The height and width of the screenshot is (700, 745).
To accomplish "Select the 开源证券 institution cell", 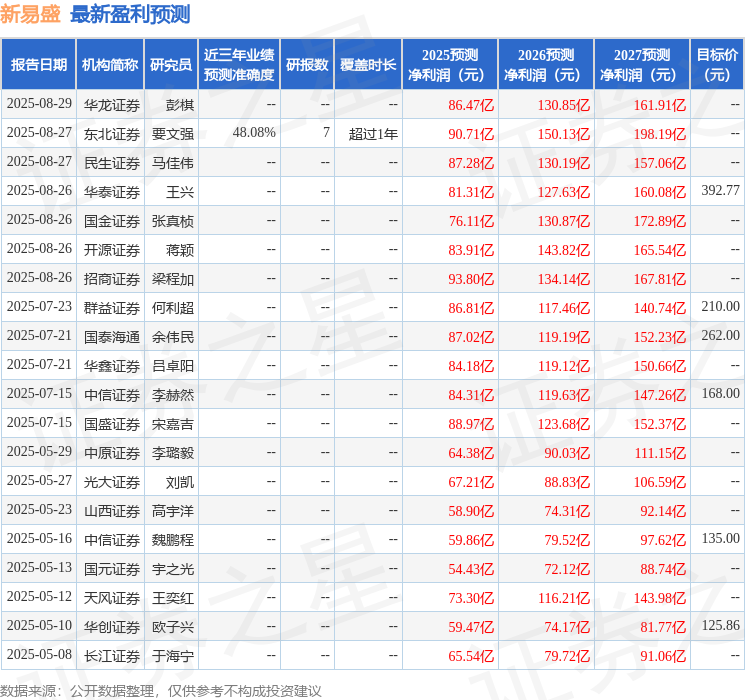I will coord(112,250).
